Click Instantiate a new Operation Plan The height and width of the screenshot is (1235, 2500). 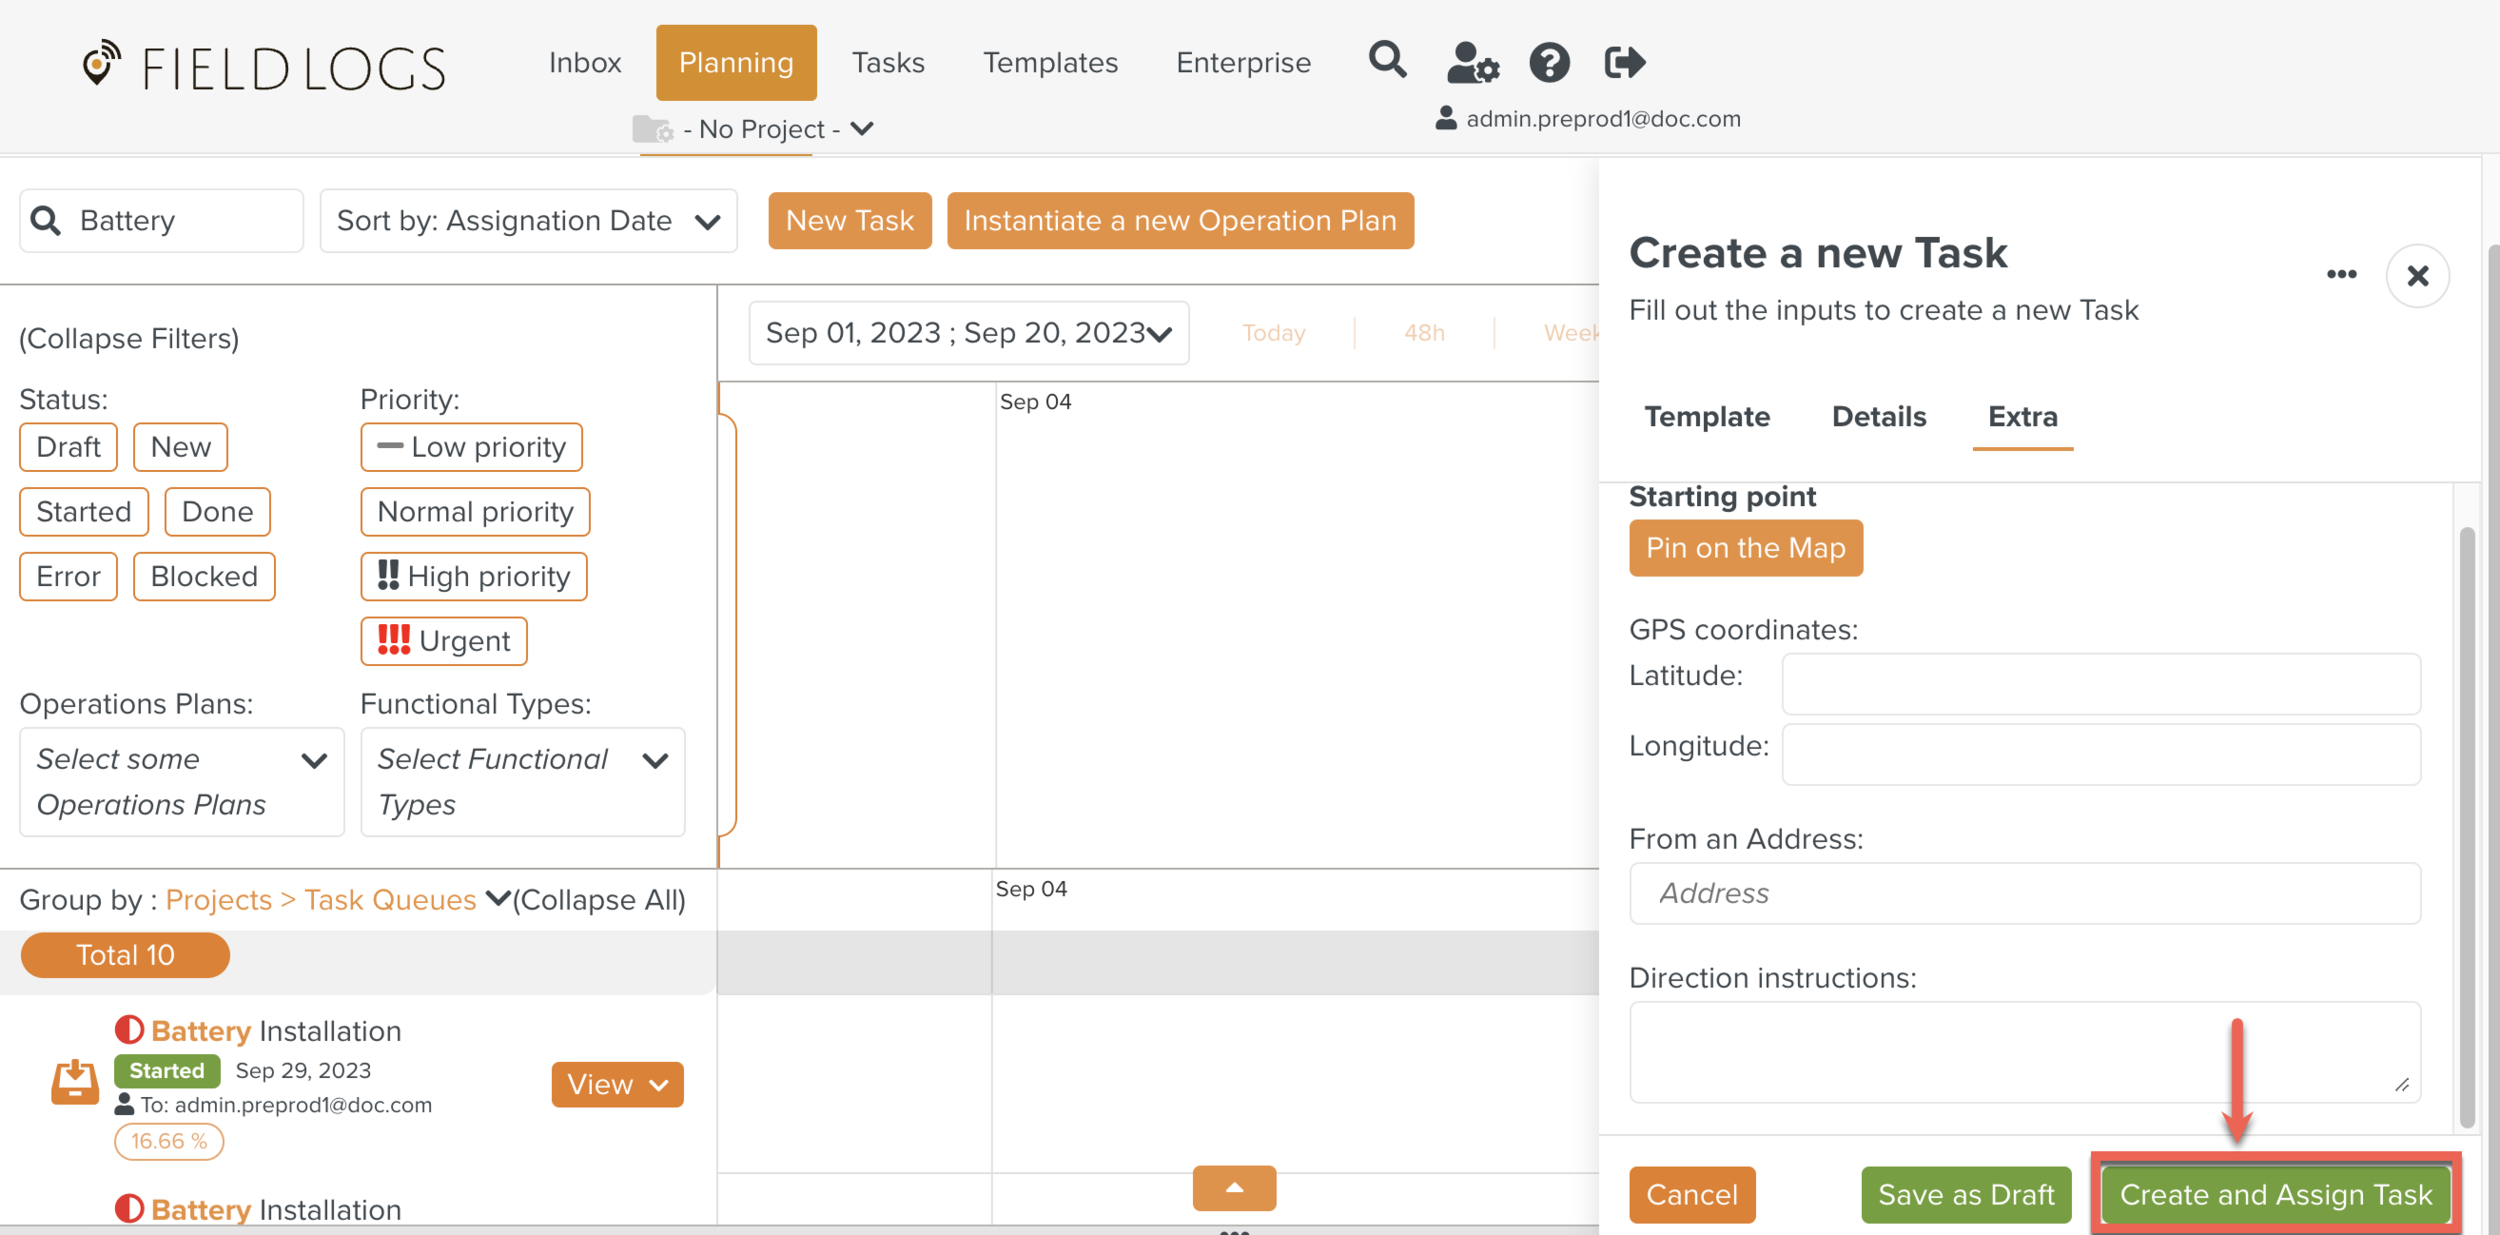click(1180, 220)
